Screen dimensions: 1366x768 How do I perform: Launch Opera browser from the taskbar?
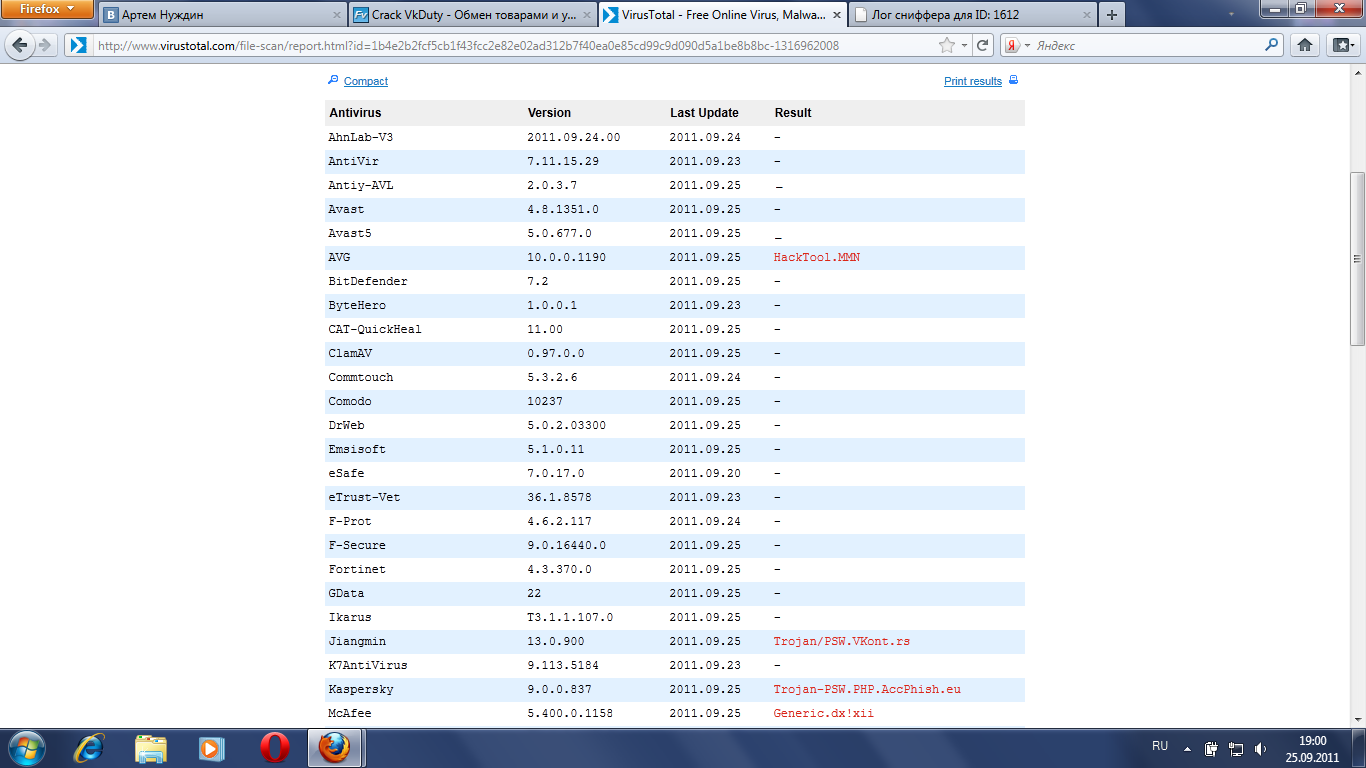click(x=275, y=748)
